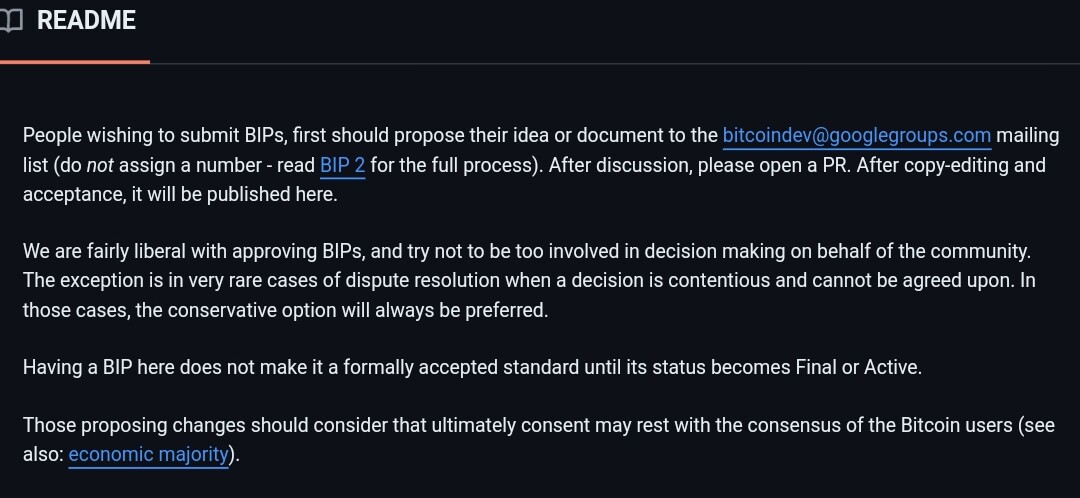Click the orange underline beneath the README tab
1080x498 pixels.
coord(74,62)
